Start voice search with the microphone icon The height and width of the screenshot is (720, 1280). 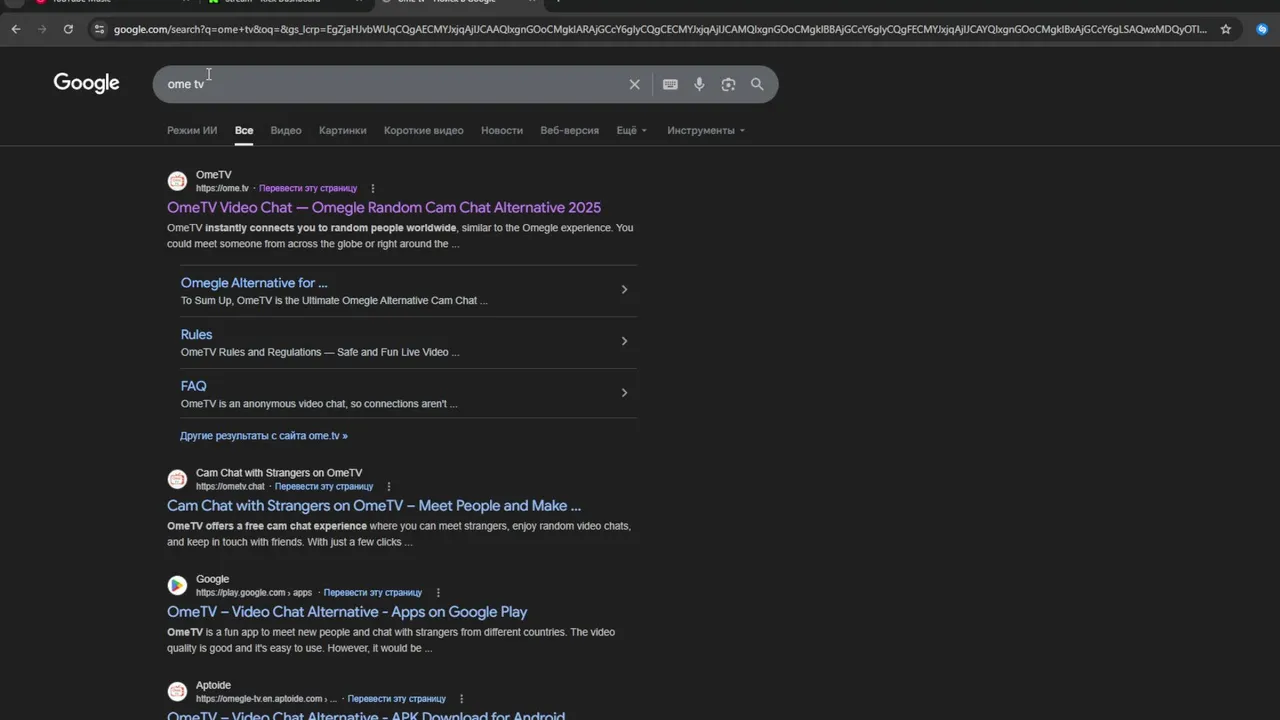tap(699, 85)
